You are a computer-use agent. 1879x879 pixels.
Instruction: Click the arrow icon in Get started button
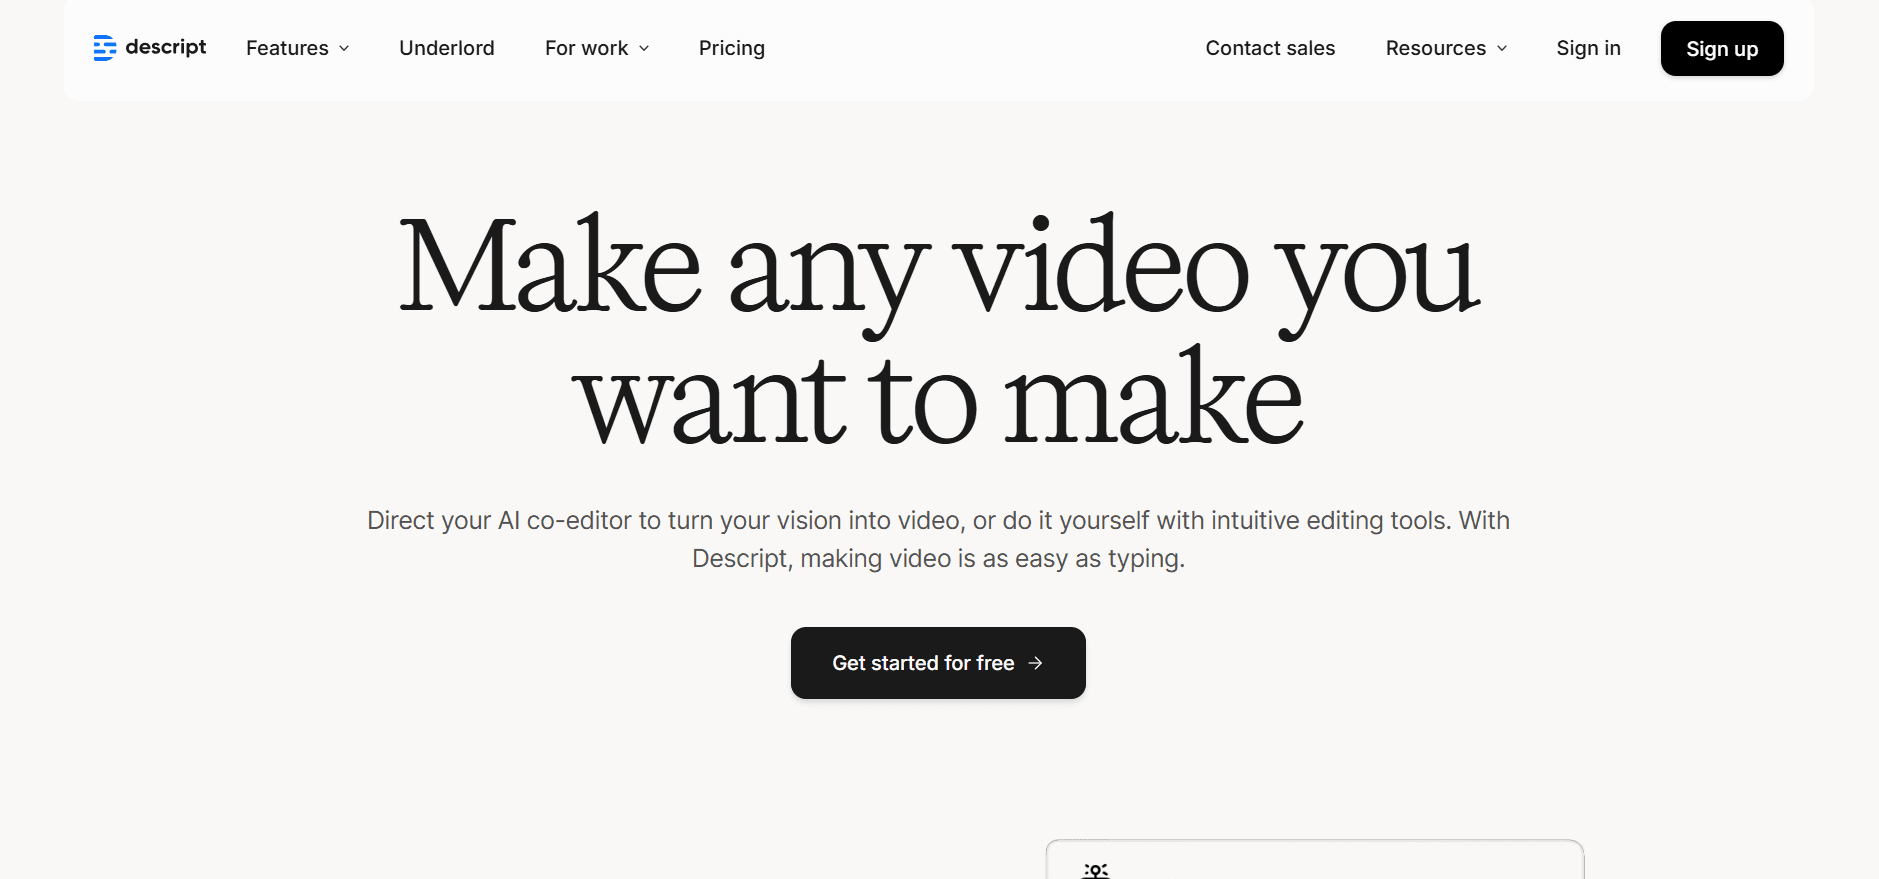[x=1036, y=663]
